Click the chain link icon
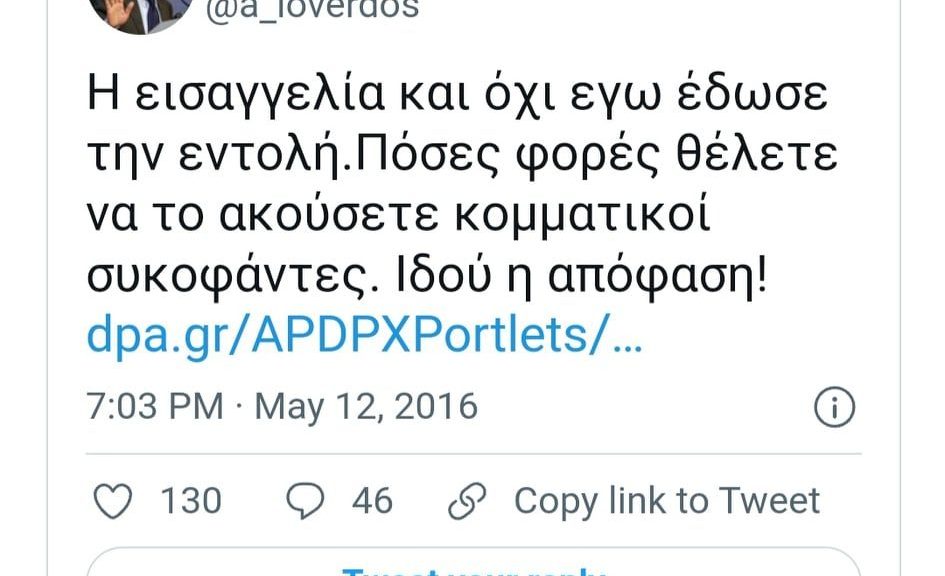This screenshot has width=945, height=576. click(467, 501)
